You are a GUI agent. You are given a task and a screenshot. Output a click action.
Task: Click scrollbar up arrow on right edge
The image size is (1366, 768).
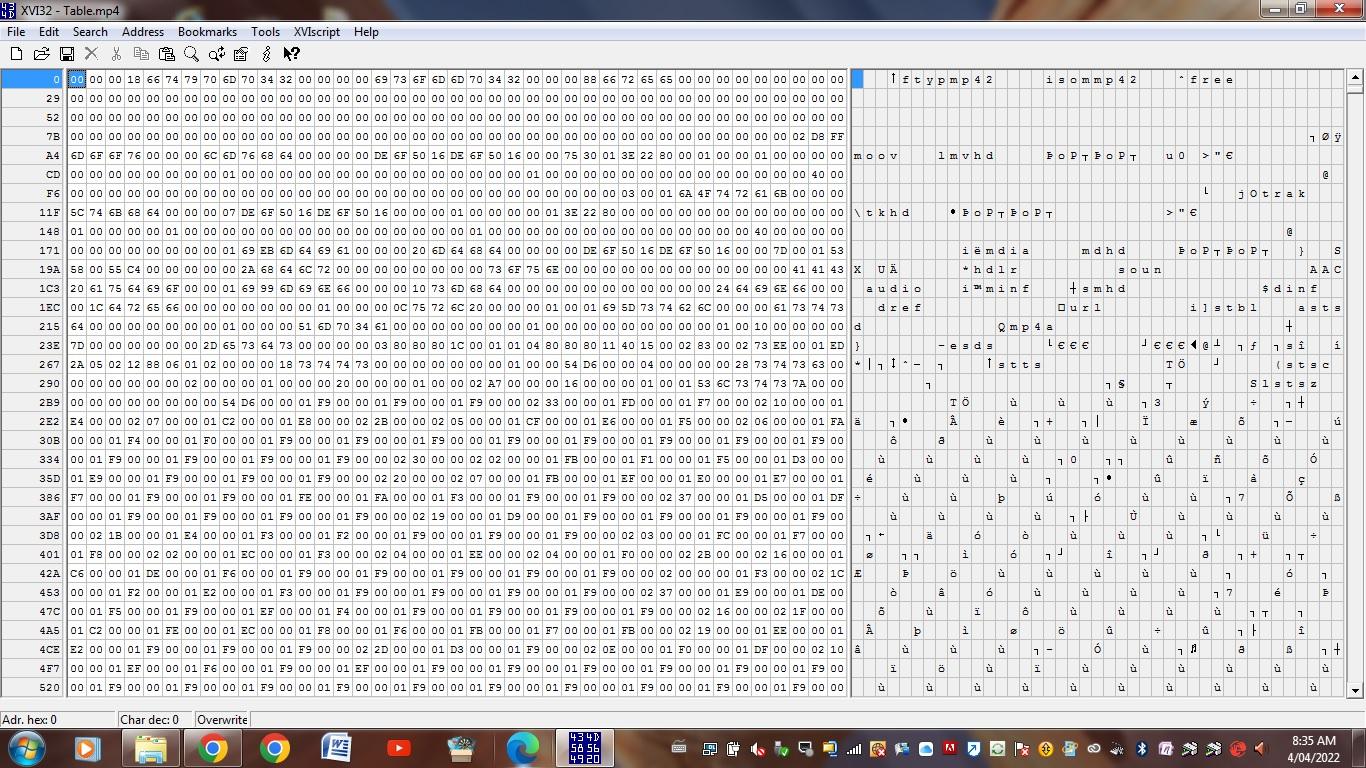tap(1356, 76)
